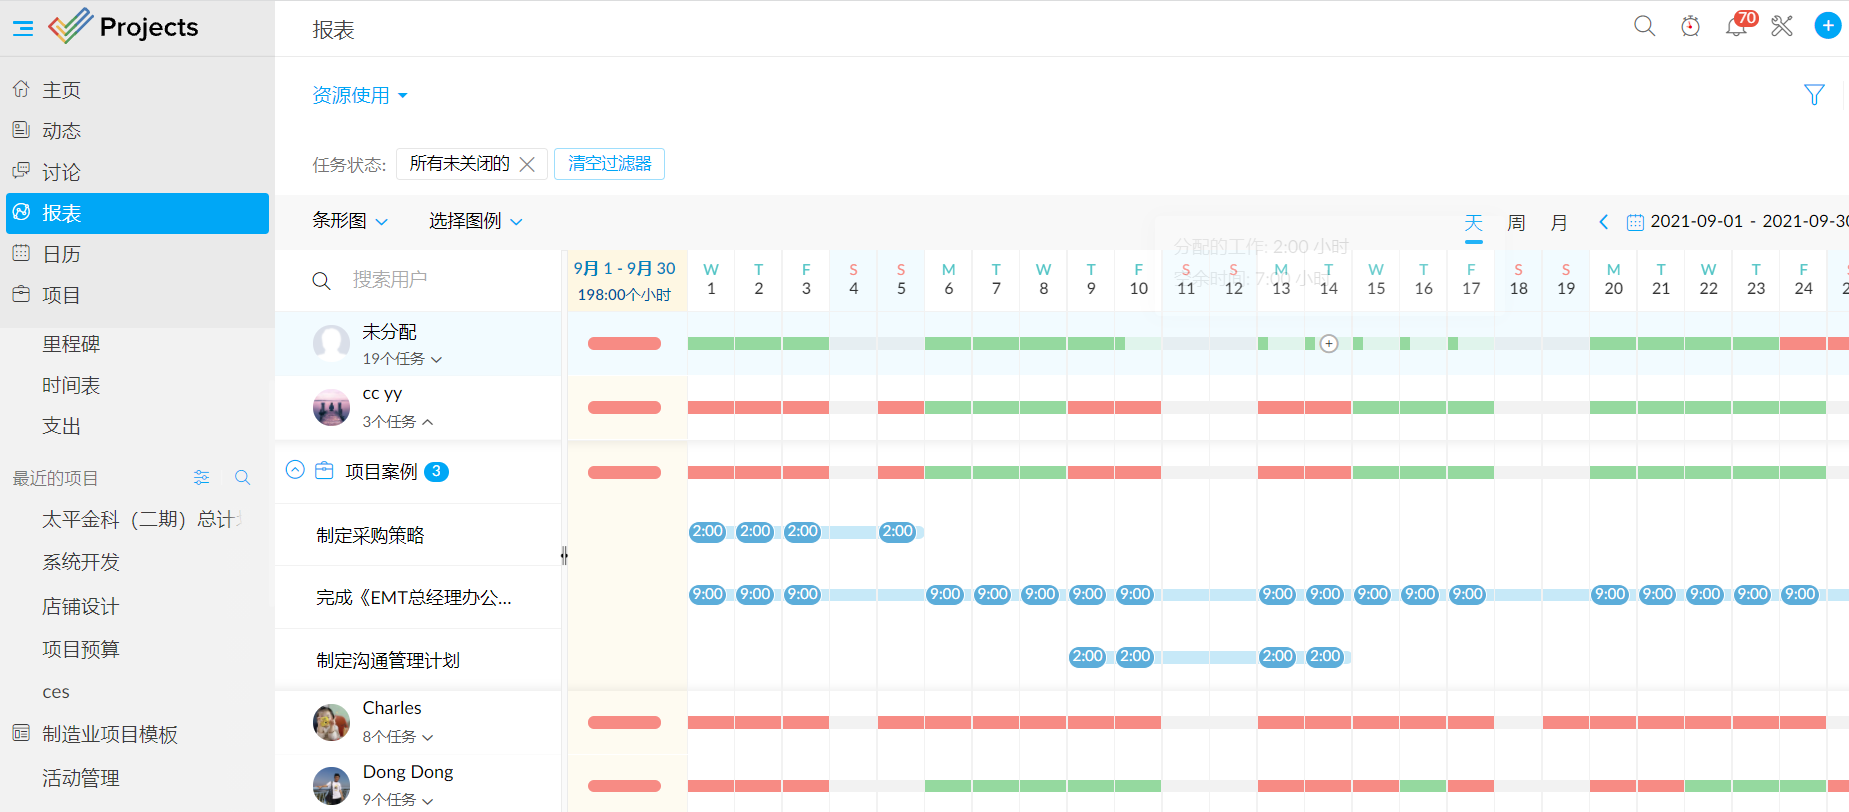Viewport: 1849px width, 812px height.
Task: Click the Projects logo icon
Action: point(70,26)
